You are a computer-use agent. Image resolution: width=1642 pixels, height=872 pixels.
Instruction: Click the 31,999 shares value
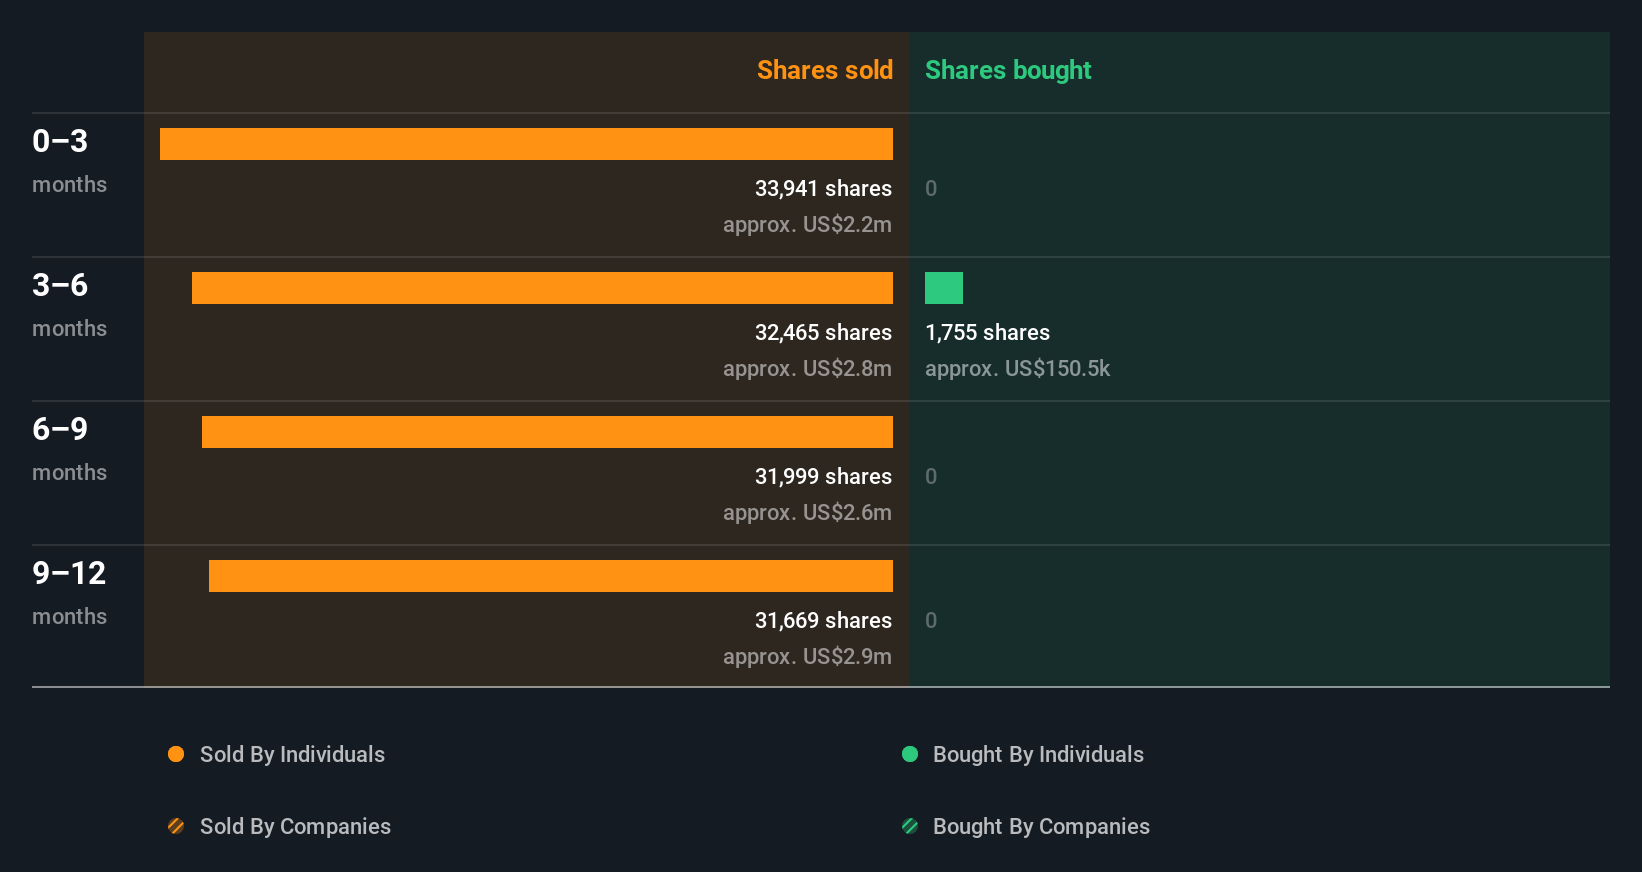(x=823, y=476)
